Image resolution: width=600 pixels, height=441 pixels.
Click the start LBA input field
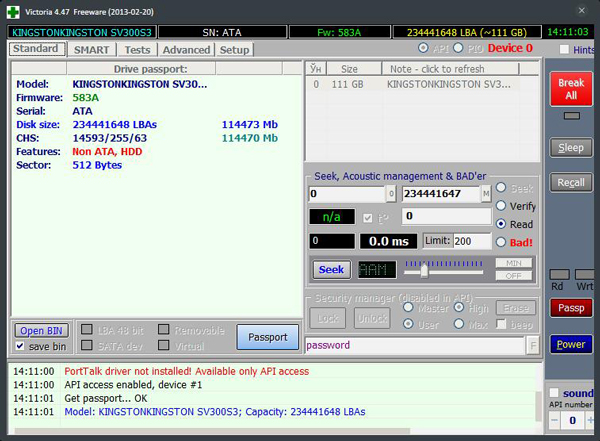coord(347,194)
